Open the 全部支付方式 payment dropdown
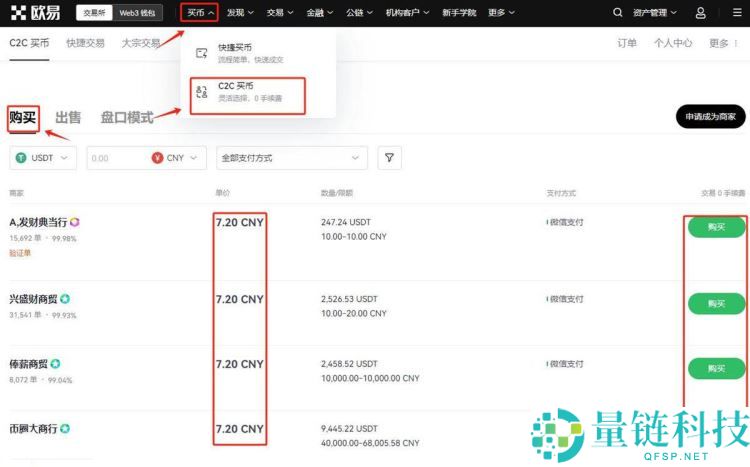 click(x=292, y=158)
